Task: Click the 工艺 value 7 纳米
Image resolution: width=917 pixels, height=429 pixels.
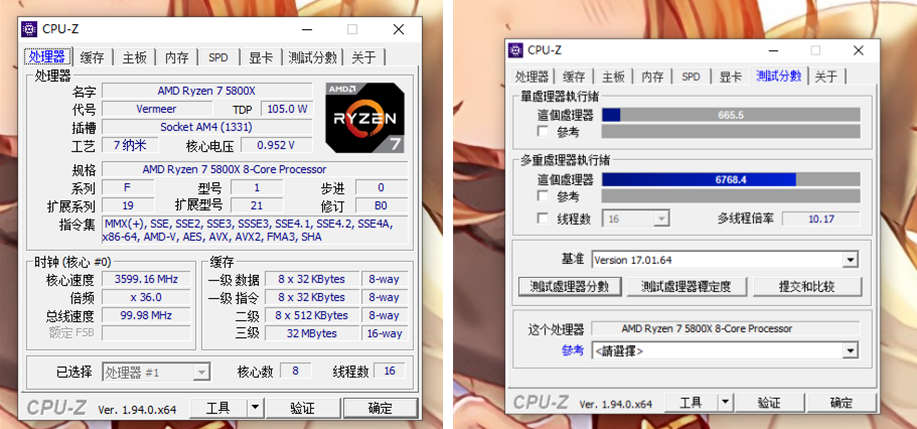Action: [130, 145]
